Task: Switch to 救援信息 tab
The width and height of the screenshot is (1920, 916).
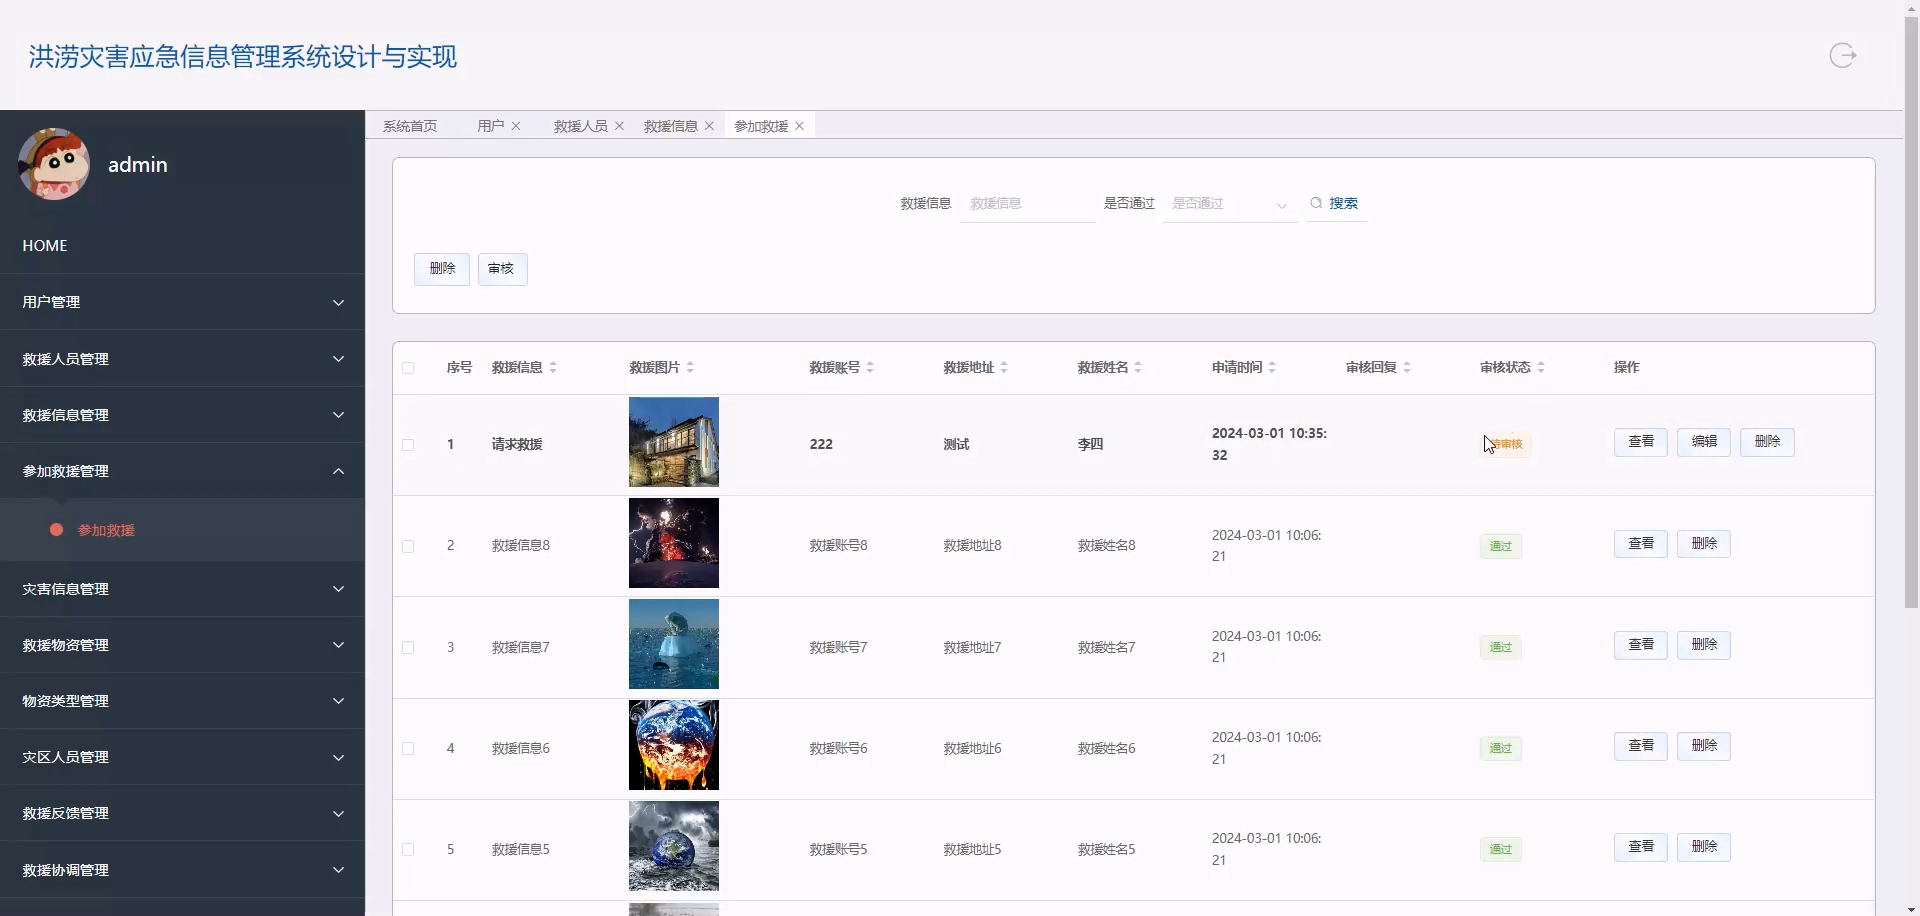Action: [x=670, y=126]
